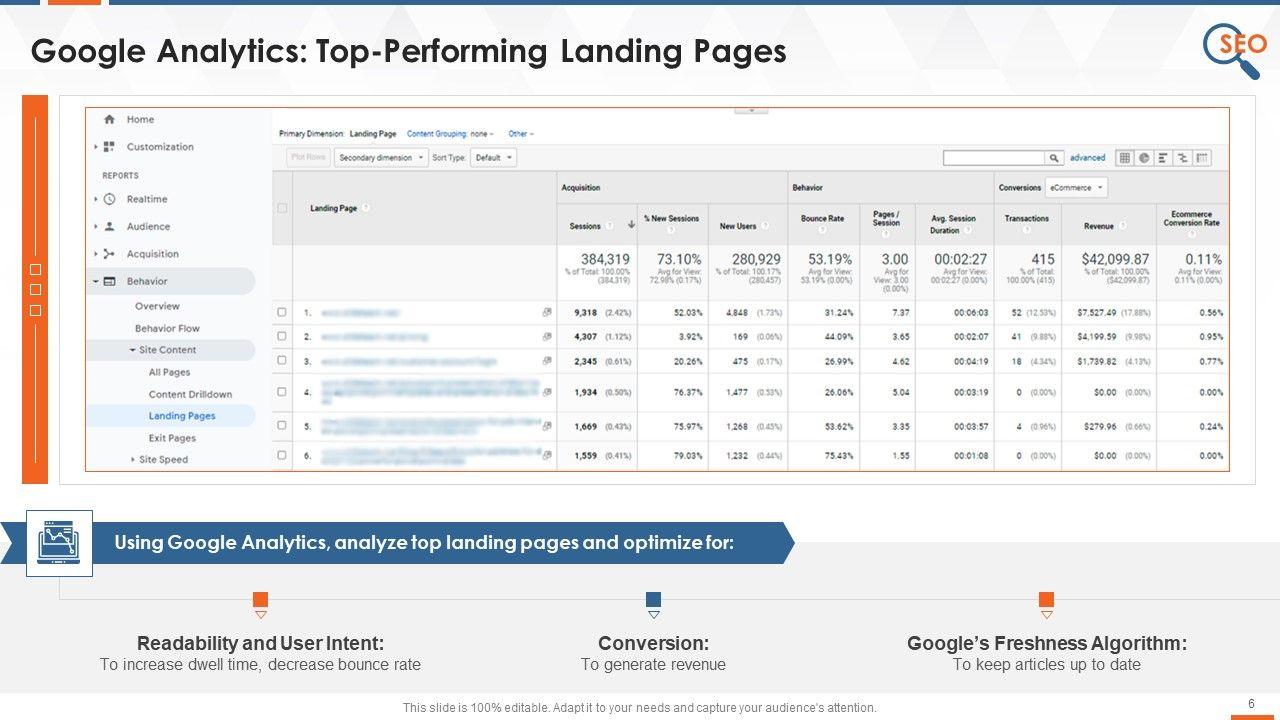Click the advanced filter link
The height and width of the screenshot is (720, 1280).
(x=1087, y=158)
